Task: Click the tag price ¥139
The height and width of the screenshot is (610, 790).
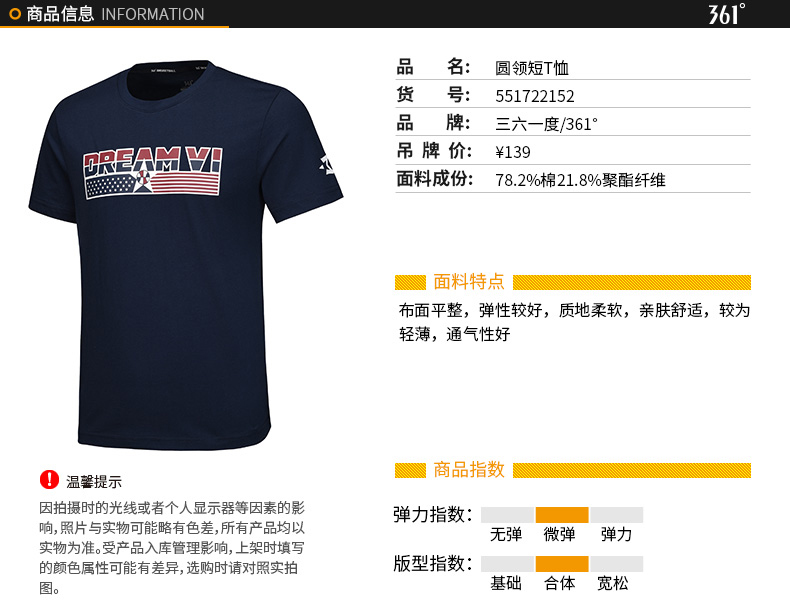Action: pyautogui.click(x=512, y=152)
